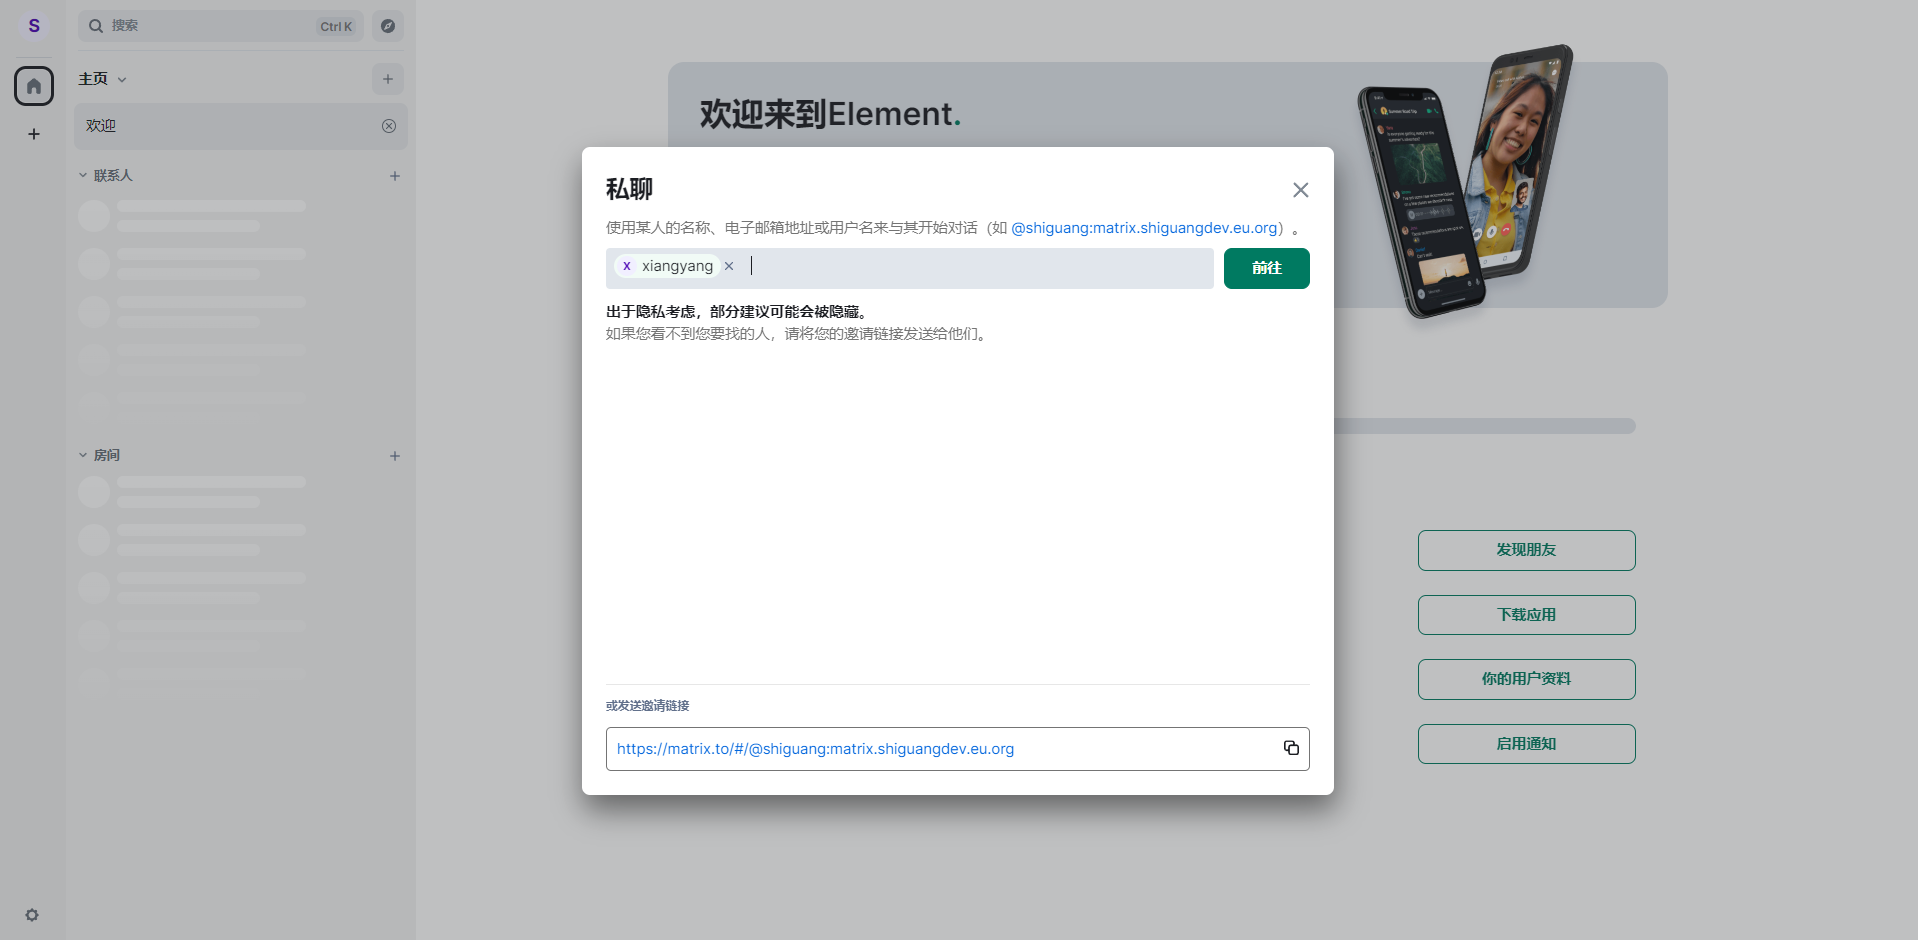Click the search bar magnifier icon
The width and height of the screenshot is (1918, 940).
coord(96,26)
